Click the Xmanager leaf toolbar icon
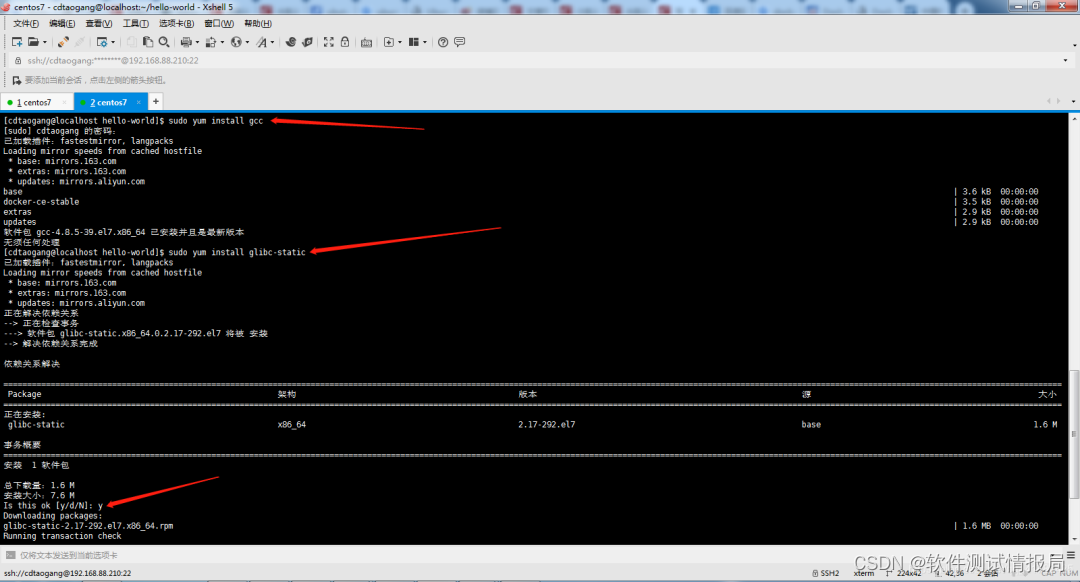This screenshot has height=582, width=1080. [x=307, y=42]
